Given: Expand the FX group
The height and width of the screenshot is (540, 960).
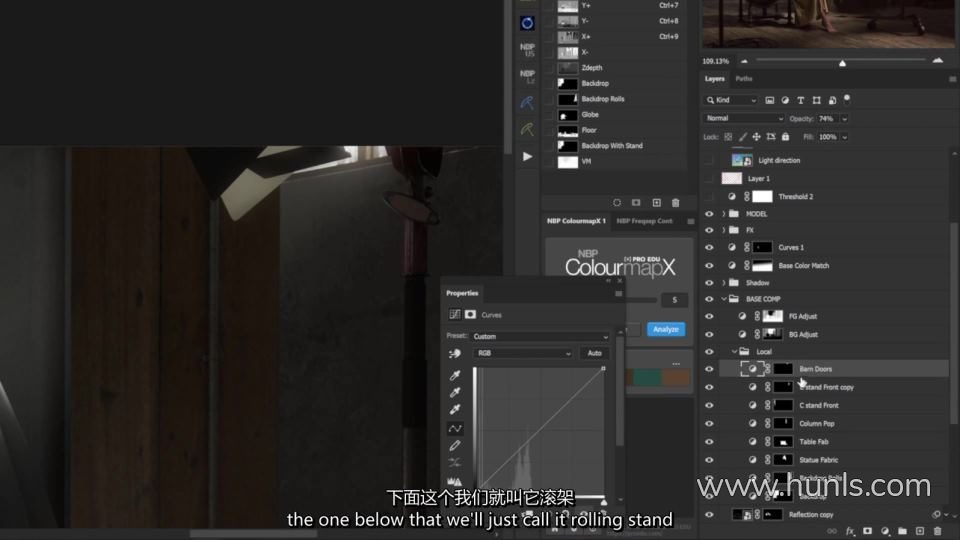Looking at the screenshot, I should pos(724,230).
